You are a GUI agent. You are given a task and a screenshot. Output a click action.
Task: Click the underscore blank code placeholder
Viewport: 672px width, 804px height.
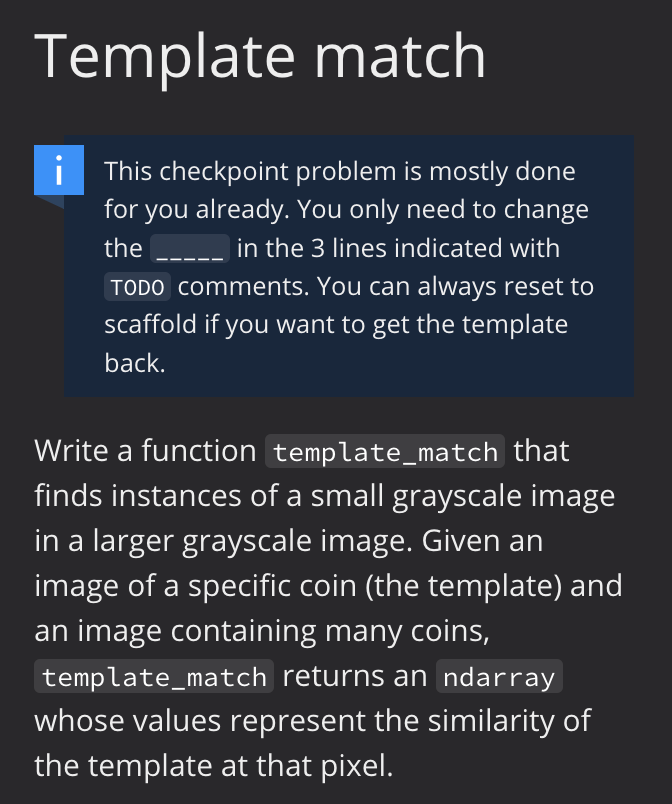(190, 249)
